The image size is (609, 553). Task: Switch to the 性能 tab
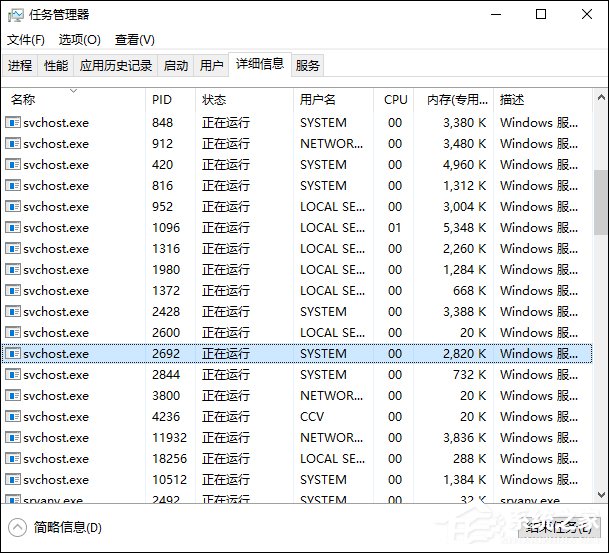coord(56,65)
